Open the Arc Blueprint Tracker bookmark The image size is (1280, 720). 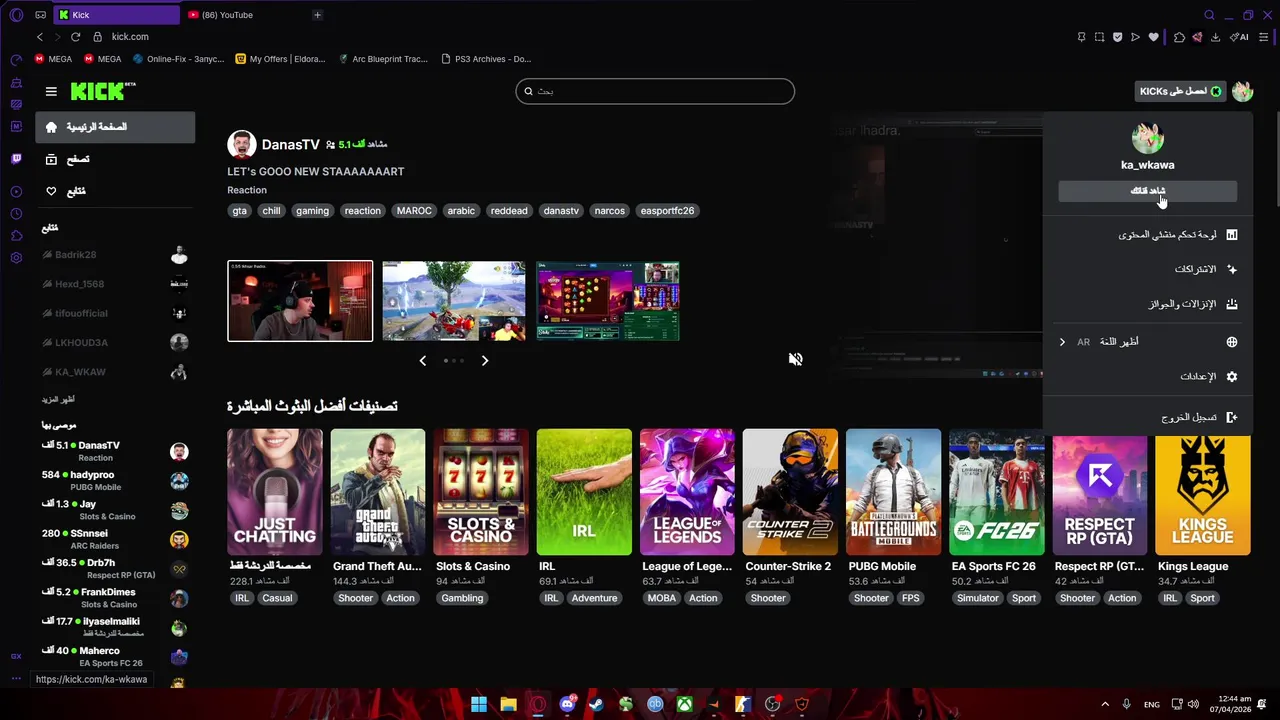(x=383, y=59)
